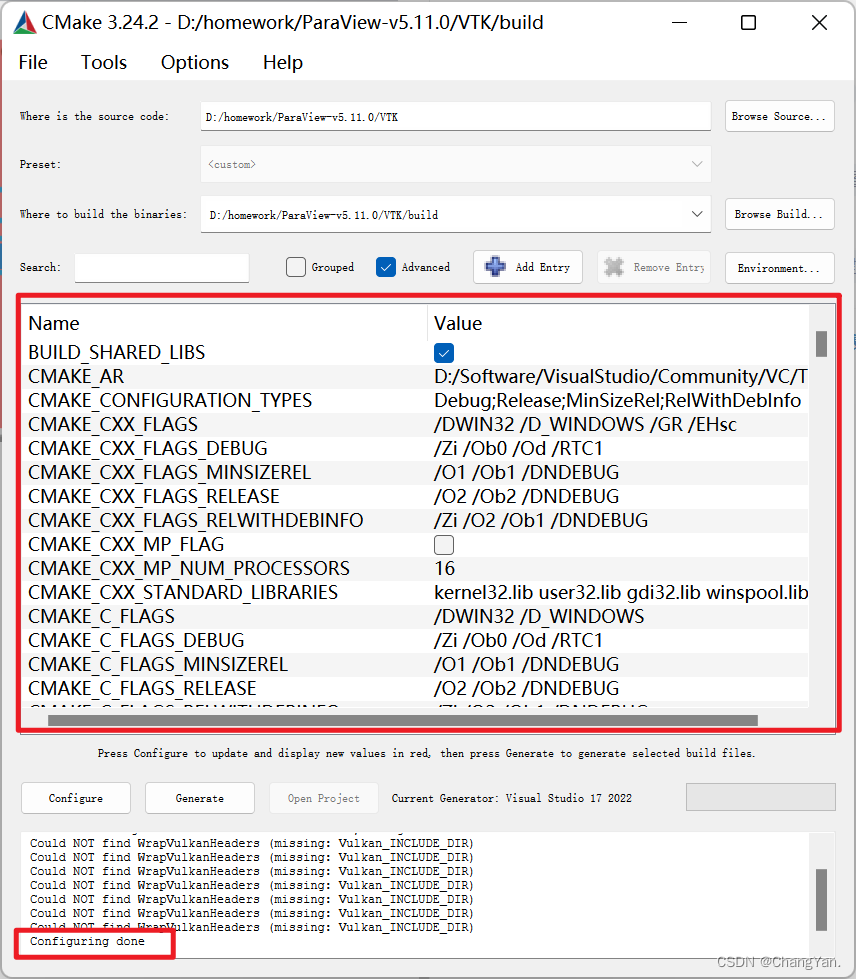Disable the Advanced checkbox
Screen dimensions: 856x979
(386, 267)
